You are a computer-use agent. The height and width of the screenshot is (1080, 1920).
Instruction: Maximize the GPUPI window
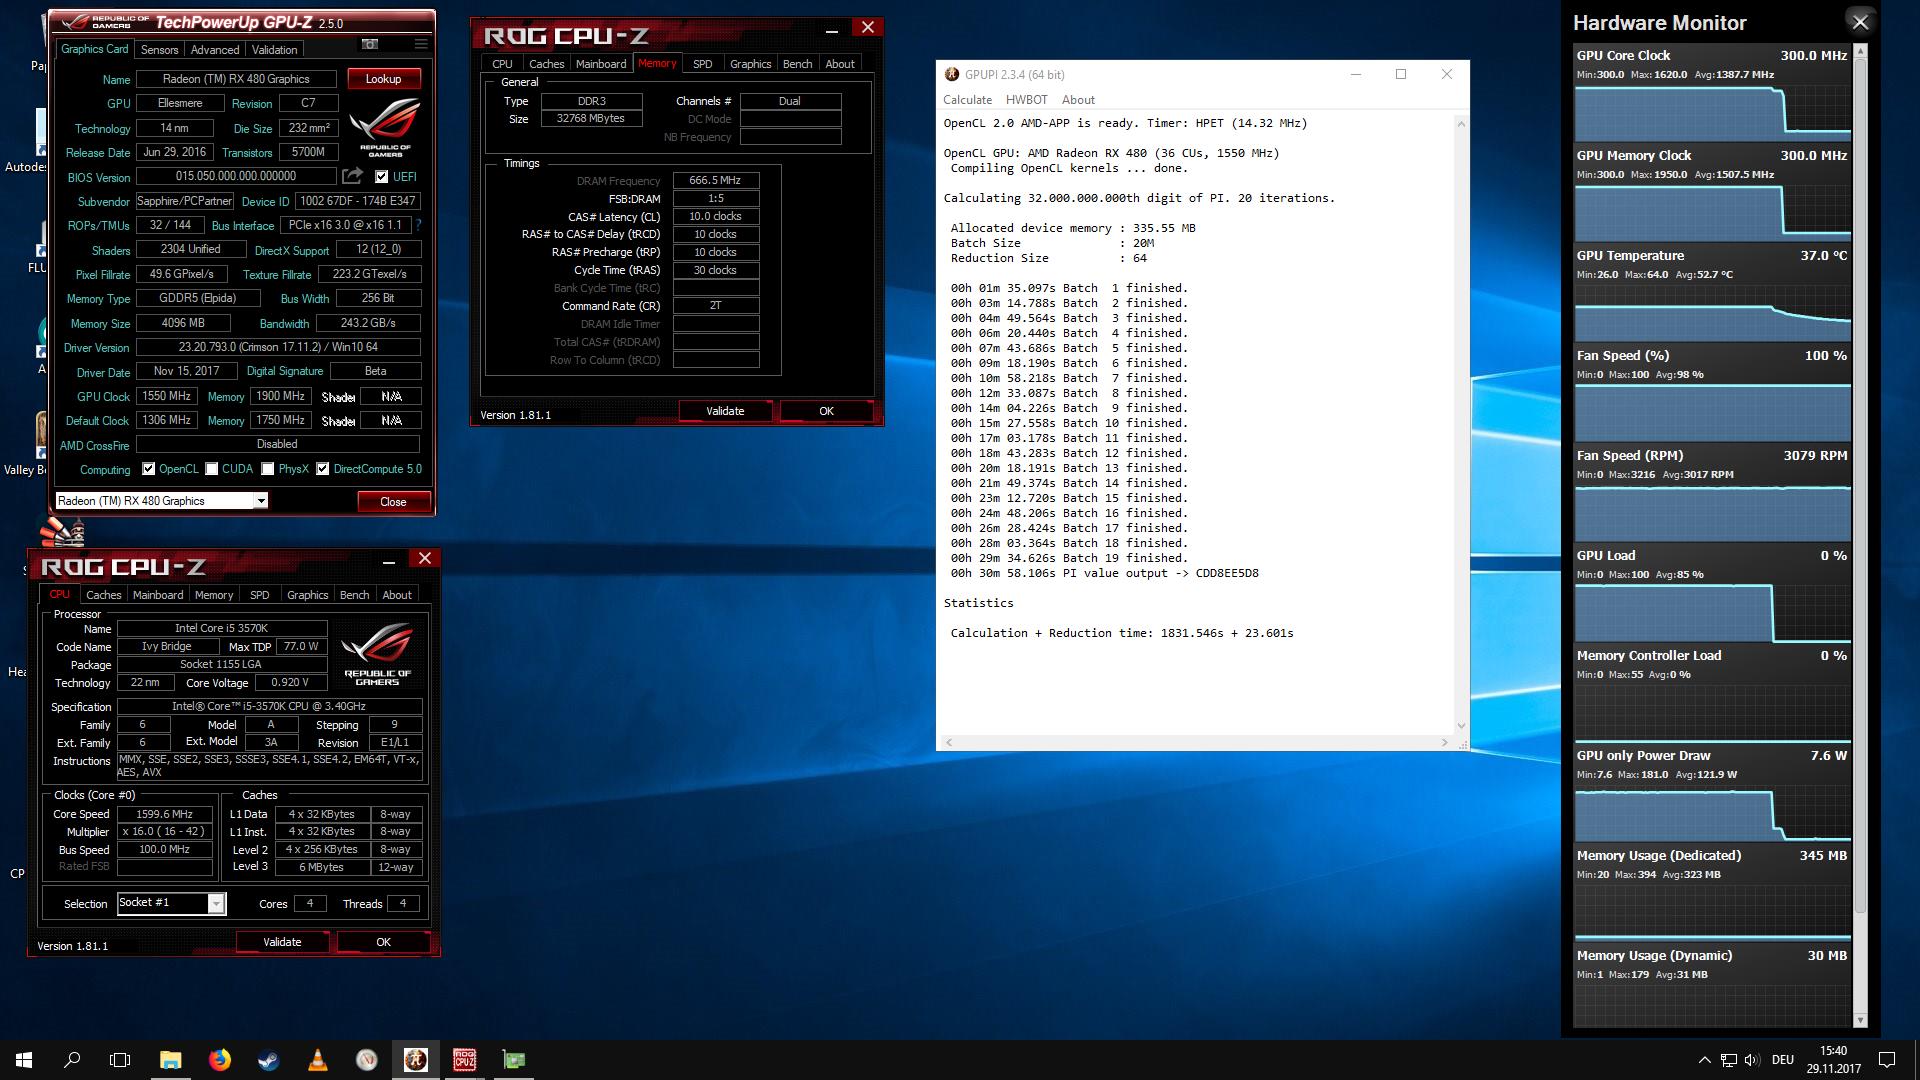1401,74
